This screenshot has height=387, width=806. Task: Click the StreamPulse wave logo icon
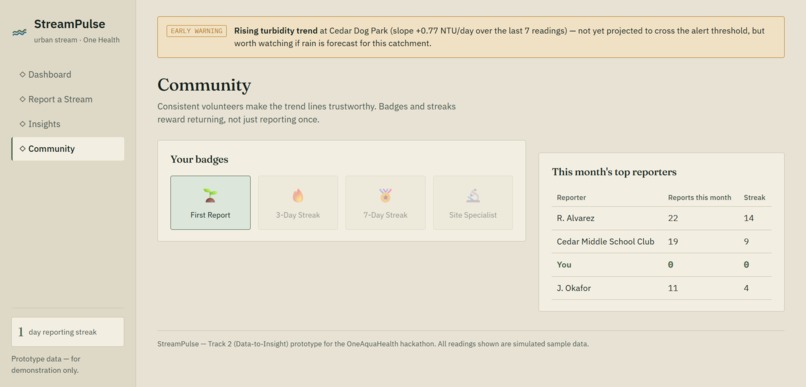(x=20, y=32)
